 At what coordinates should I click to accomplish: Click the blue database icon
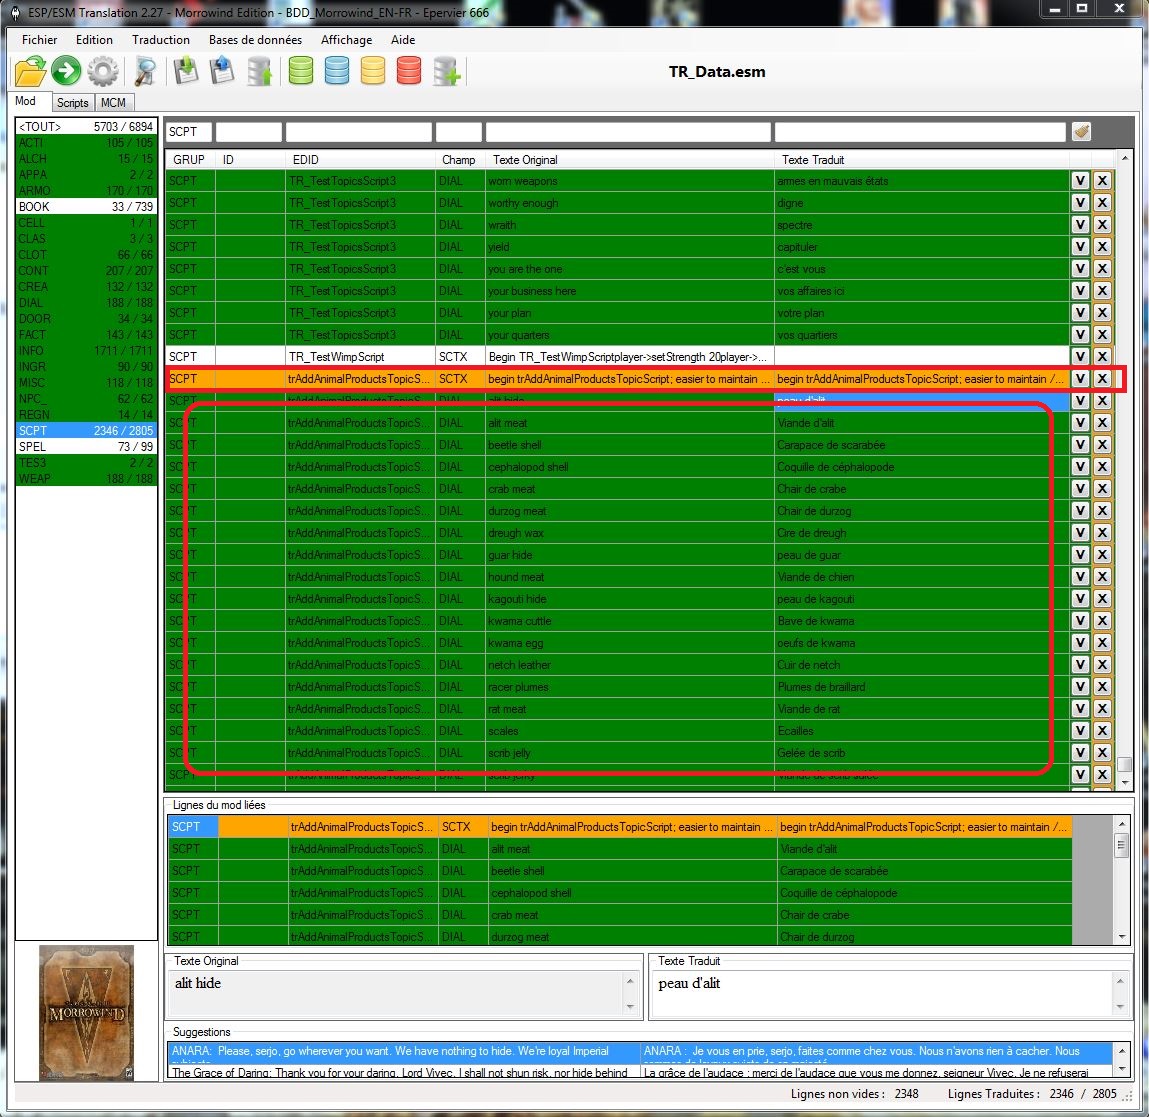point(337,71)
